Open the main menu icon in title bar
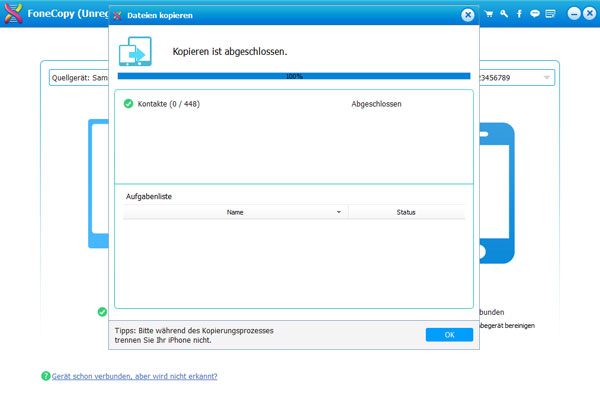This screenshot has height=400, width=600. [550, 15]
